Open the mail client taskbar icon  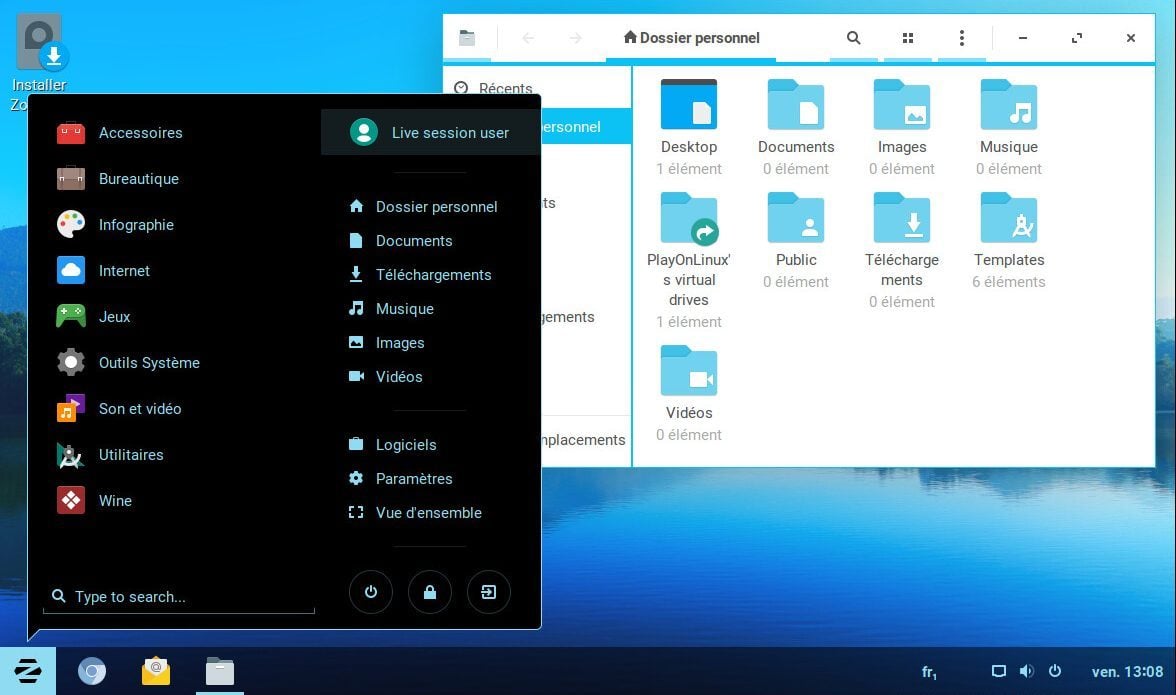(156, 671)
